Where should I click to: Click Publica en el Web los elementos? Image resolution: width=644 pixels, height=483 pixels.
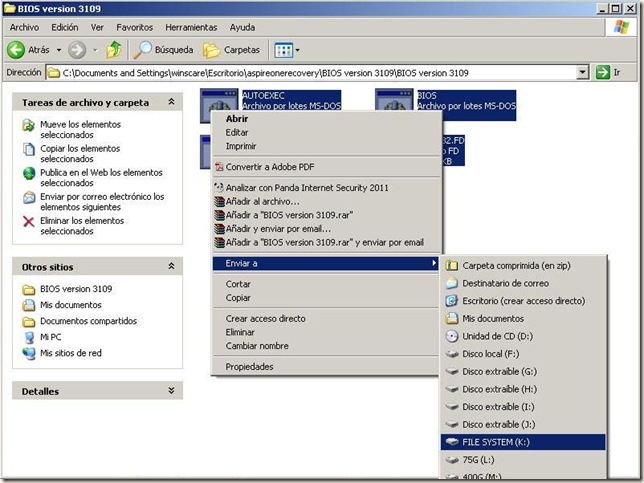(x=101, y=177)
